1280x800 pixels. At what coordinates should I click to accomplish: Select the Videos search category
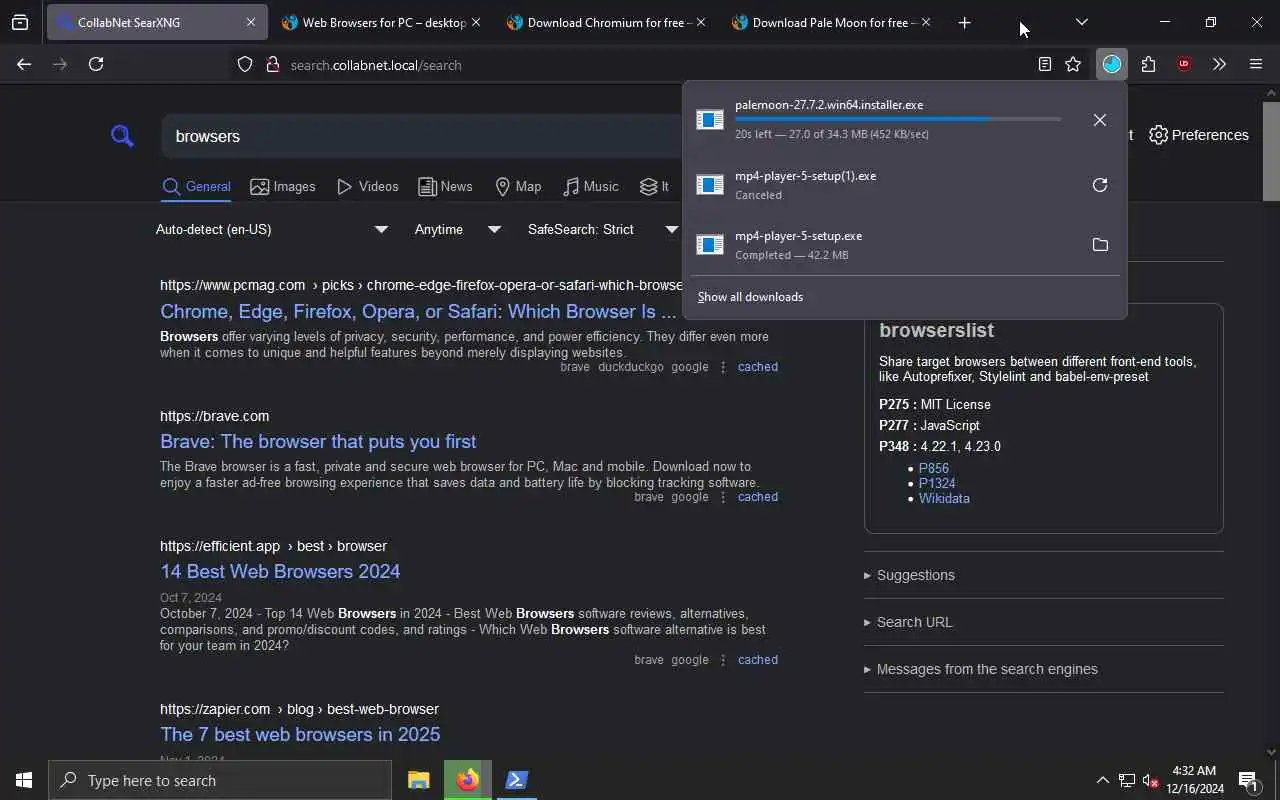click(x=368, y=187)
